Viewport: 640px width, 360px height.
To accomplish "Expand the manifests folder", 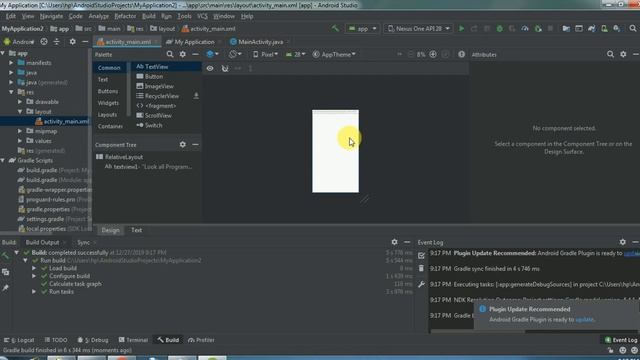I will [x=11, y=63].
